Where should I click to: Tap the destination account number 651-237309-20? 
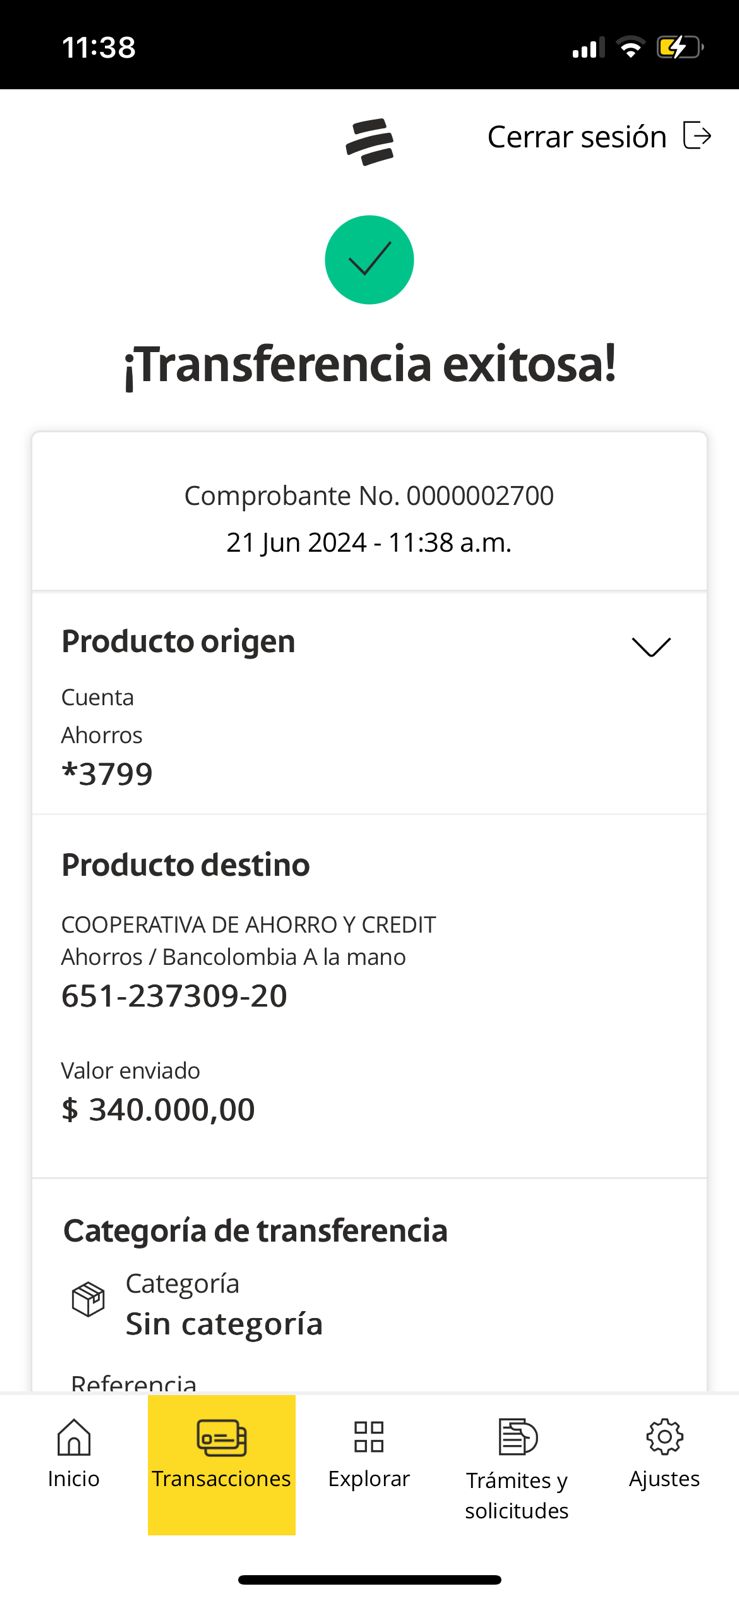point(174,996)
